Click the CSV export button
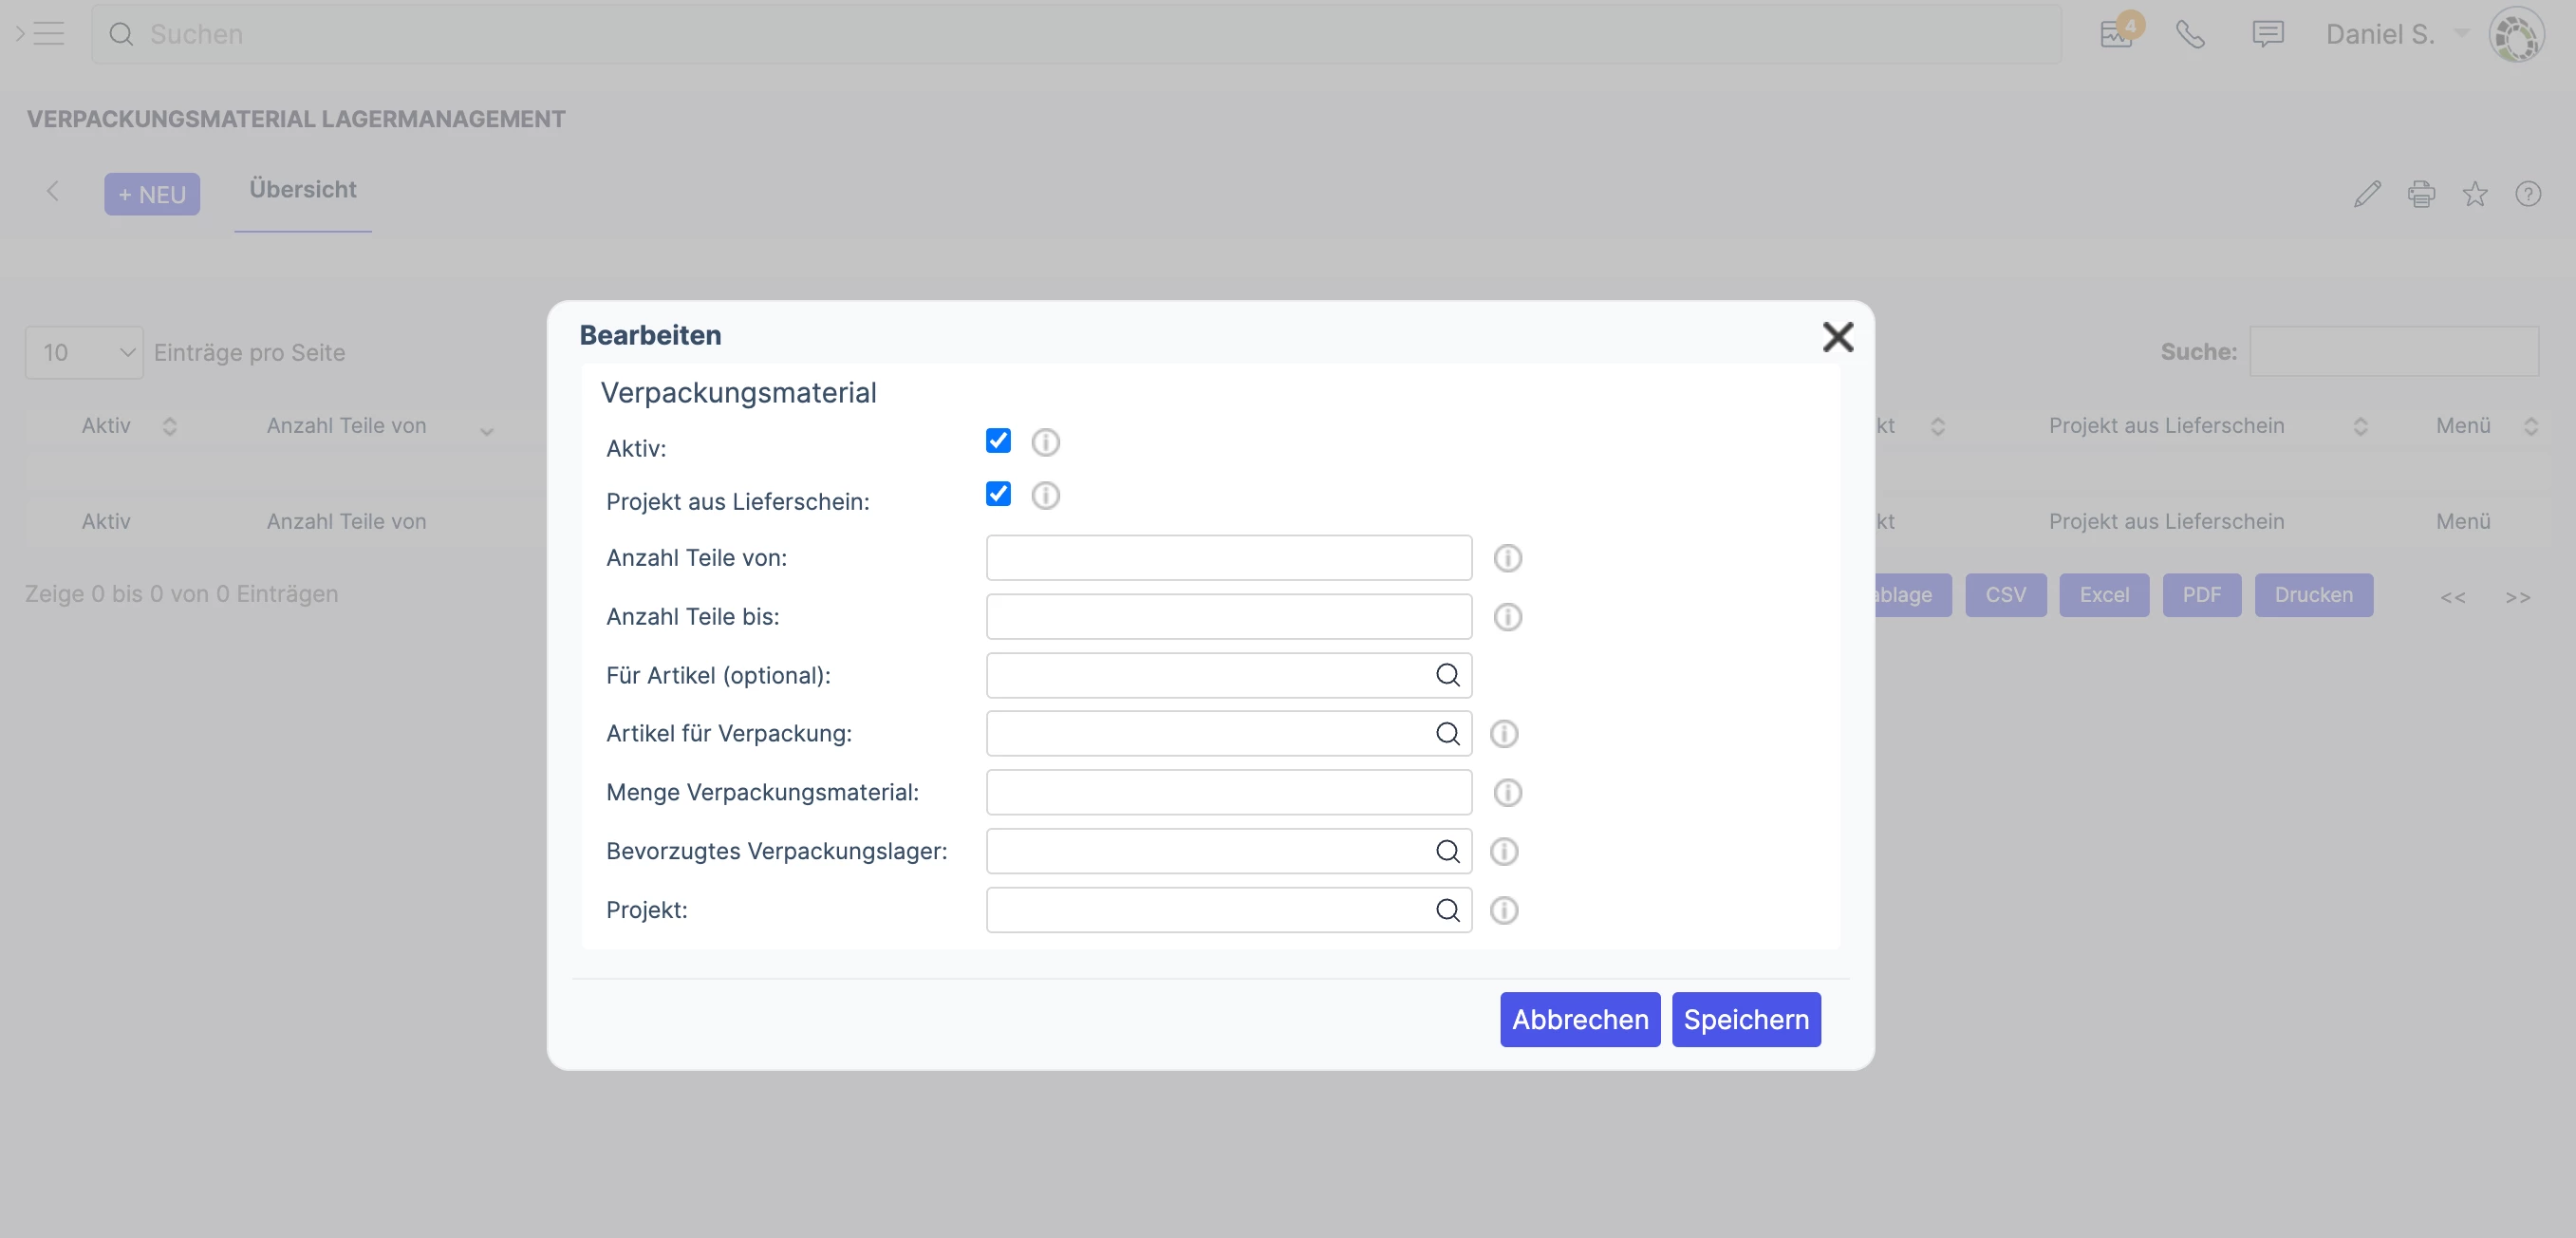This screenshot has width=2576, height=1238. 2005,595
